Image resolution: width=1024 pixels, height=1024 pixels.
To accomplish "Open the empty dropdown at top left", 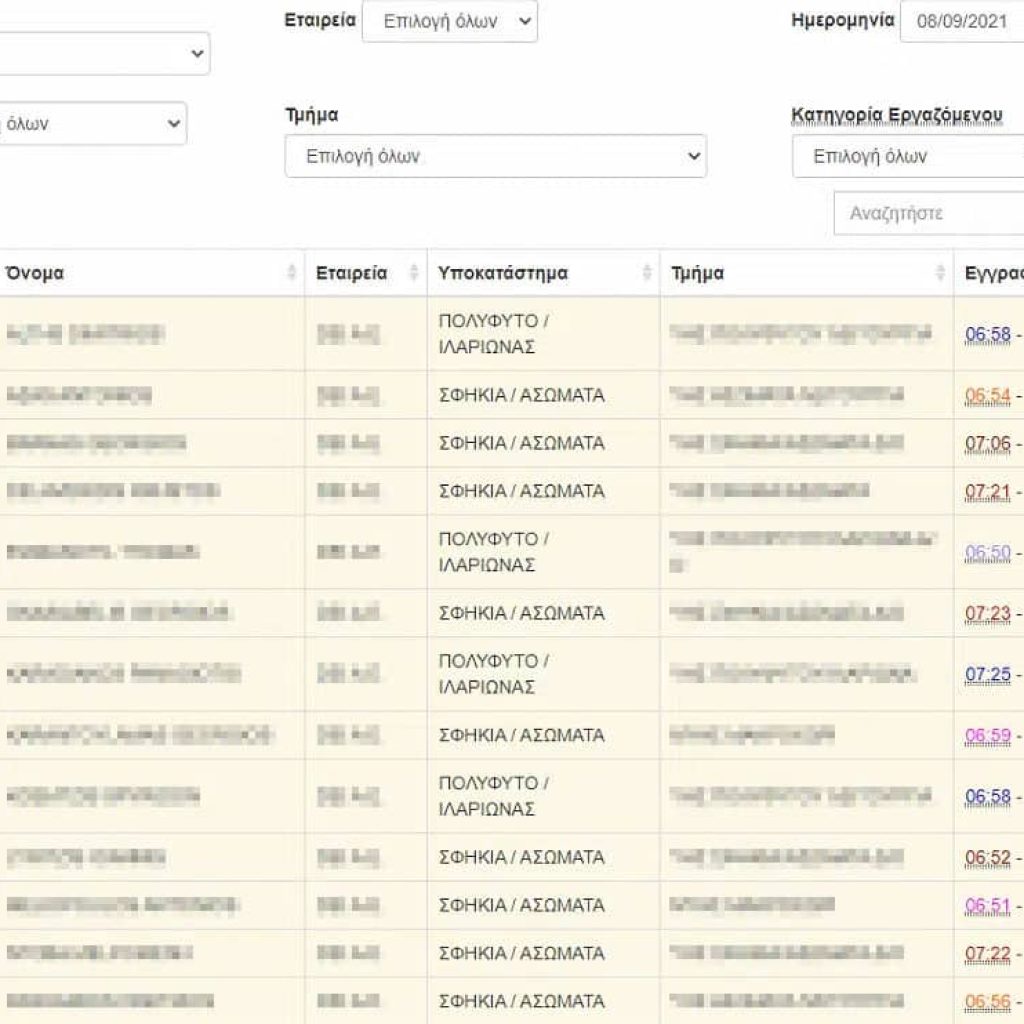I will 104,54.
